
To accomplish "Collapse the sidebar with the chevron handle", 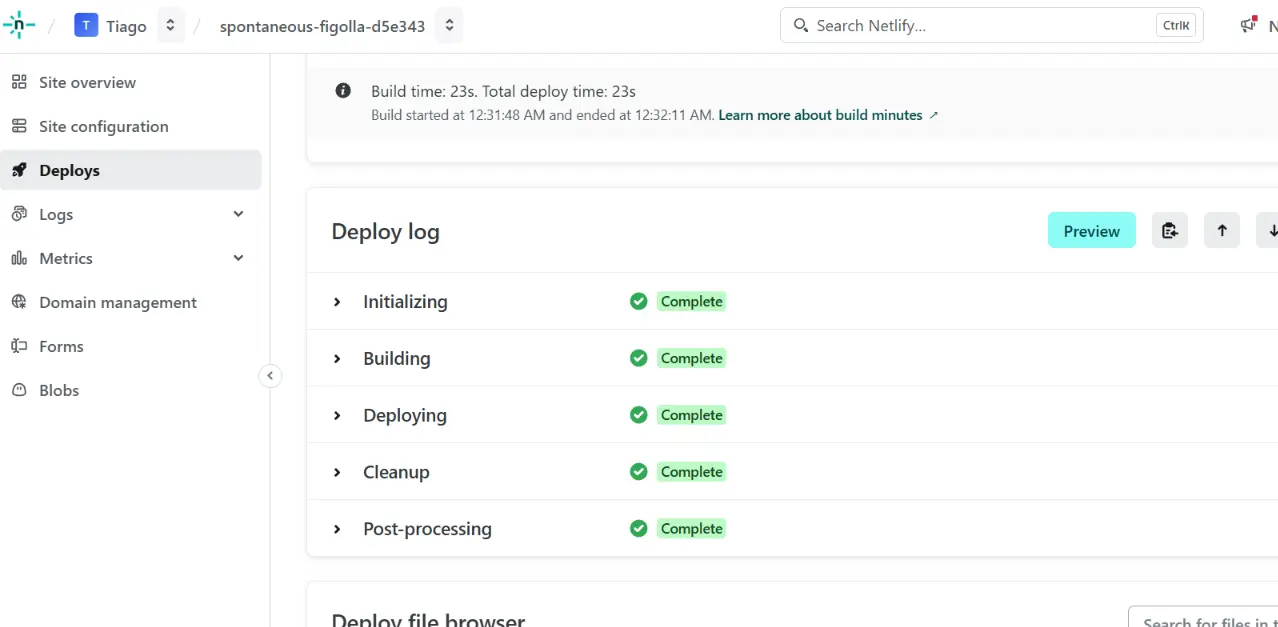I will click(x=270, y=375).
